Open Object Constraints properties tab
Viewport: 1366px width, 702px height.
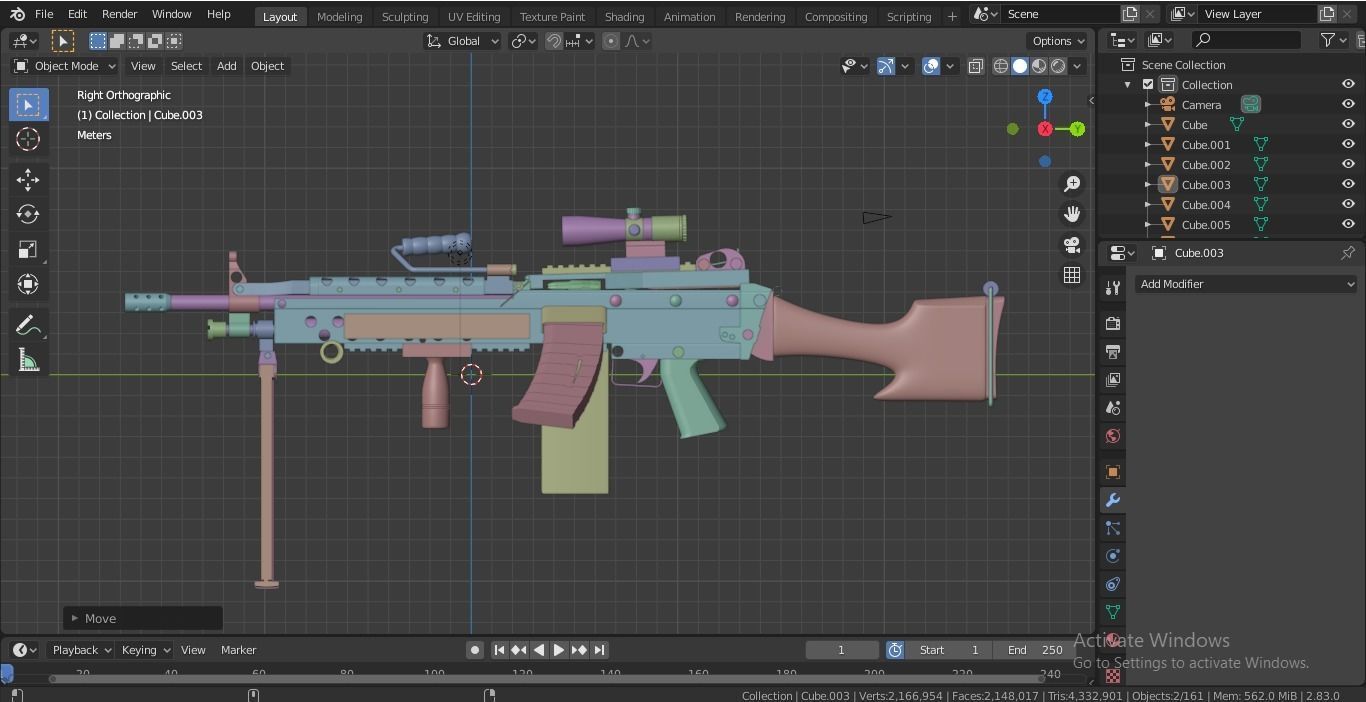(1113, 583)
